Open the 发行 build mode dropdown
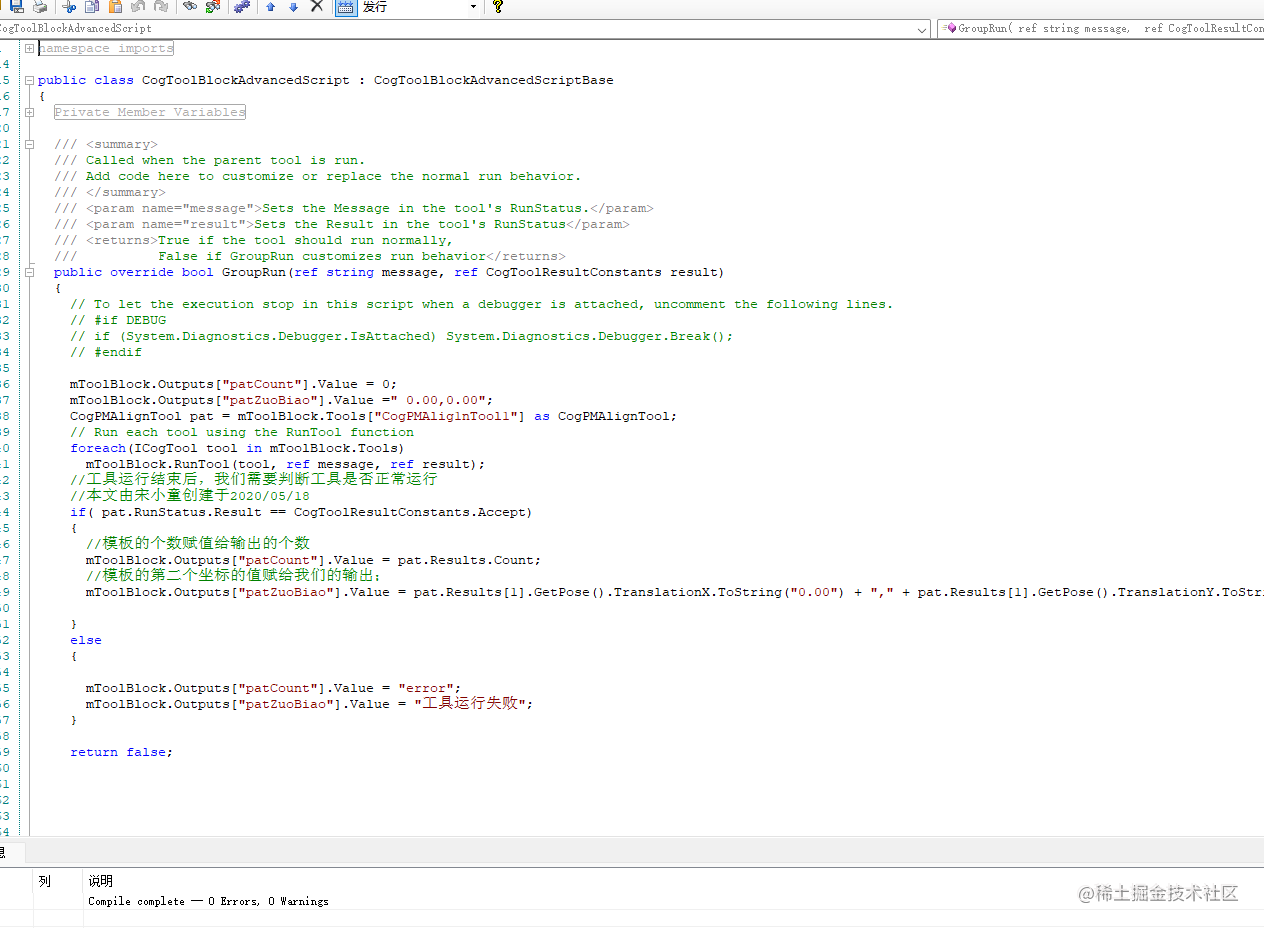The height and width of the screenshot is (928, 1264). click(x=473, y=6)
